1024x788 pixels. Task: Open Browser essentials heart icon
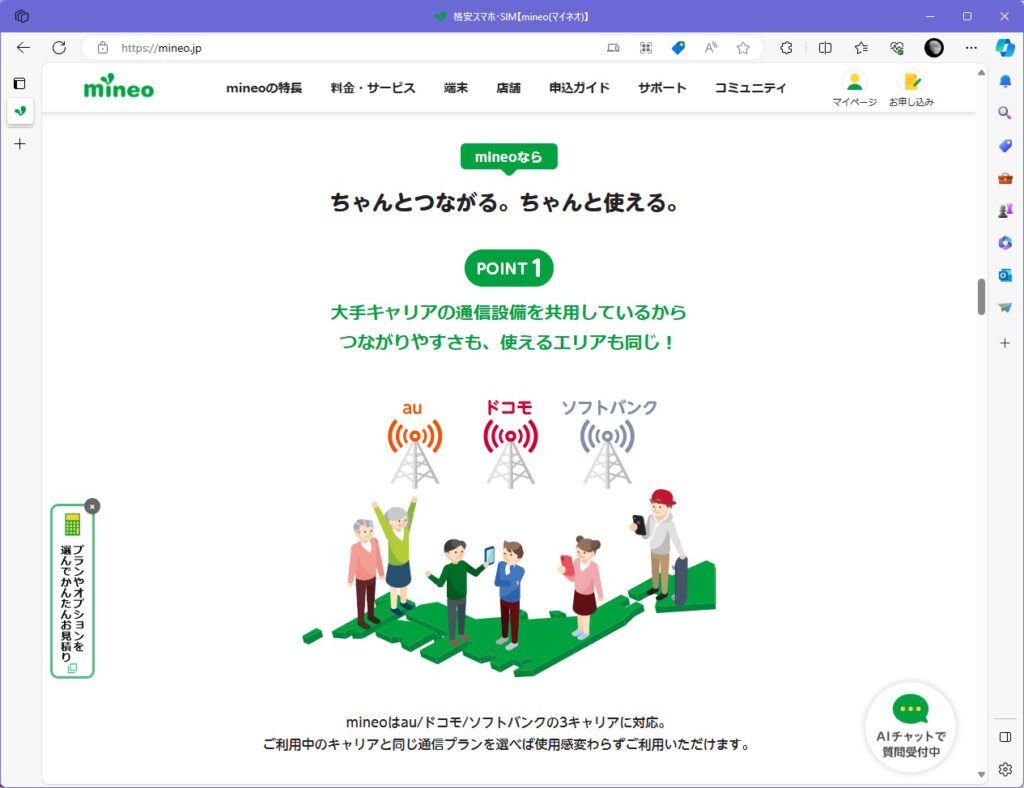pos(897,48)
